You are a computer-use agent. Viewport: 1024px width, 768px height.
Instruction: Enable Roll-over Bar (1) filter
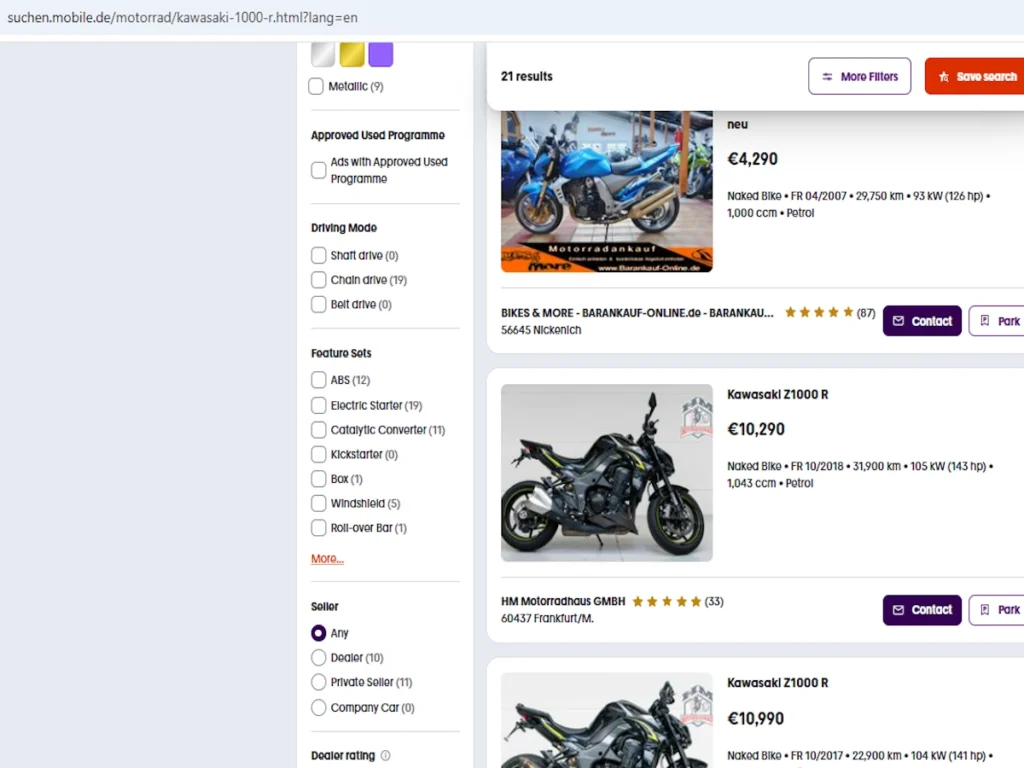[319, 528]
